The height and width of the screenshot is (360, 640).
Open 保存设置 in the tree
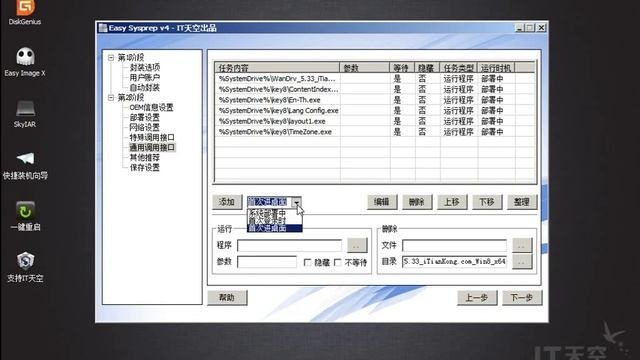pos(144,167)
